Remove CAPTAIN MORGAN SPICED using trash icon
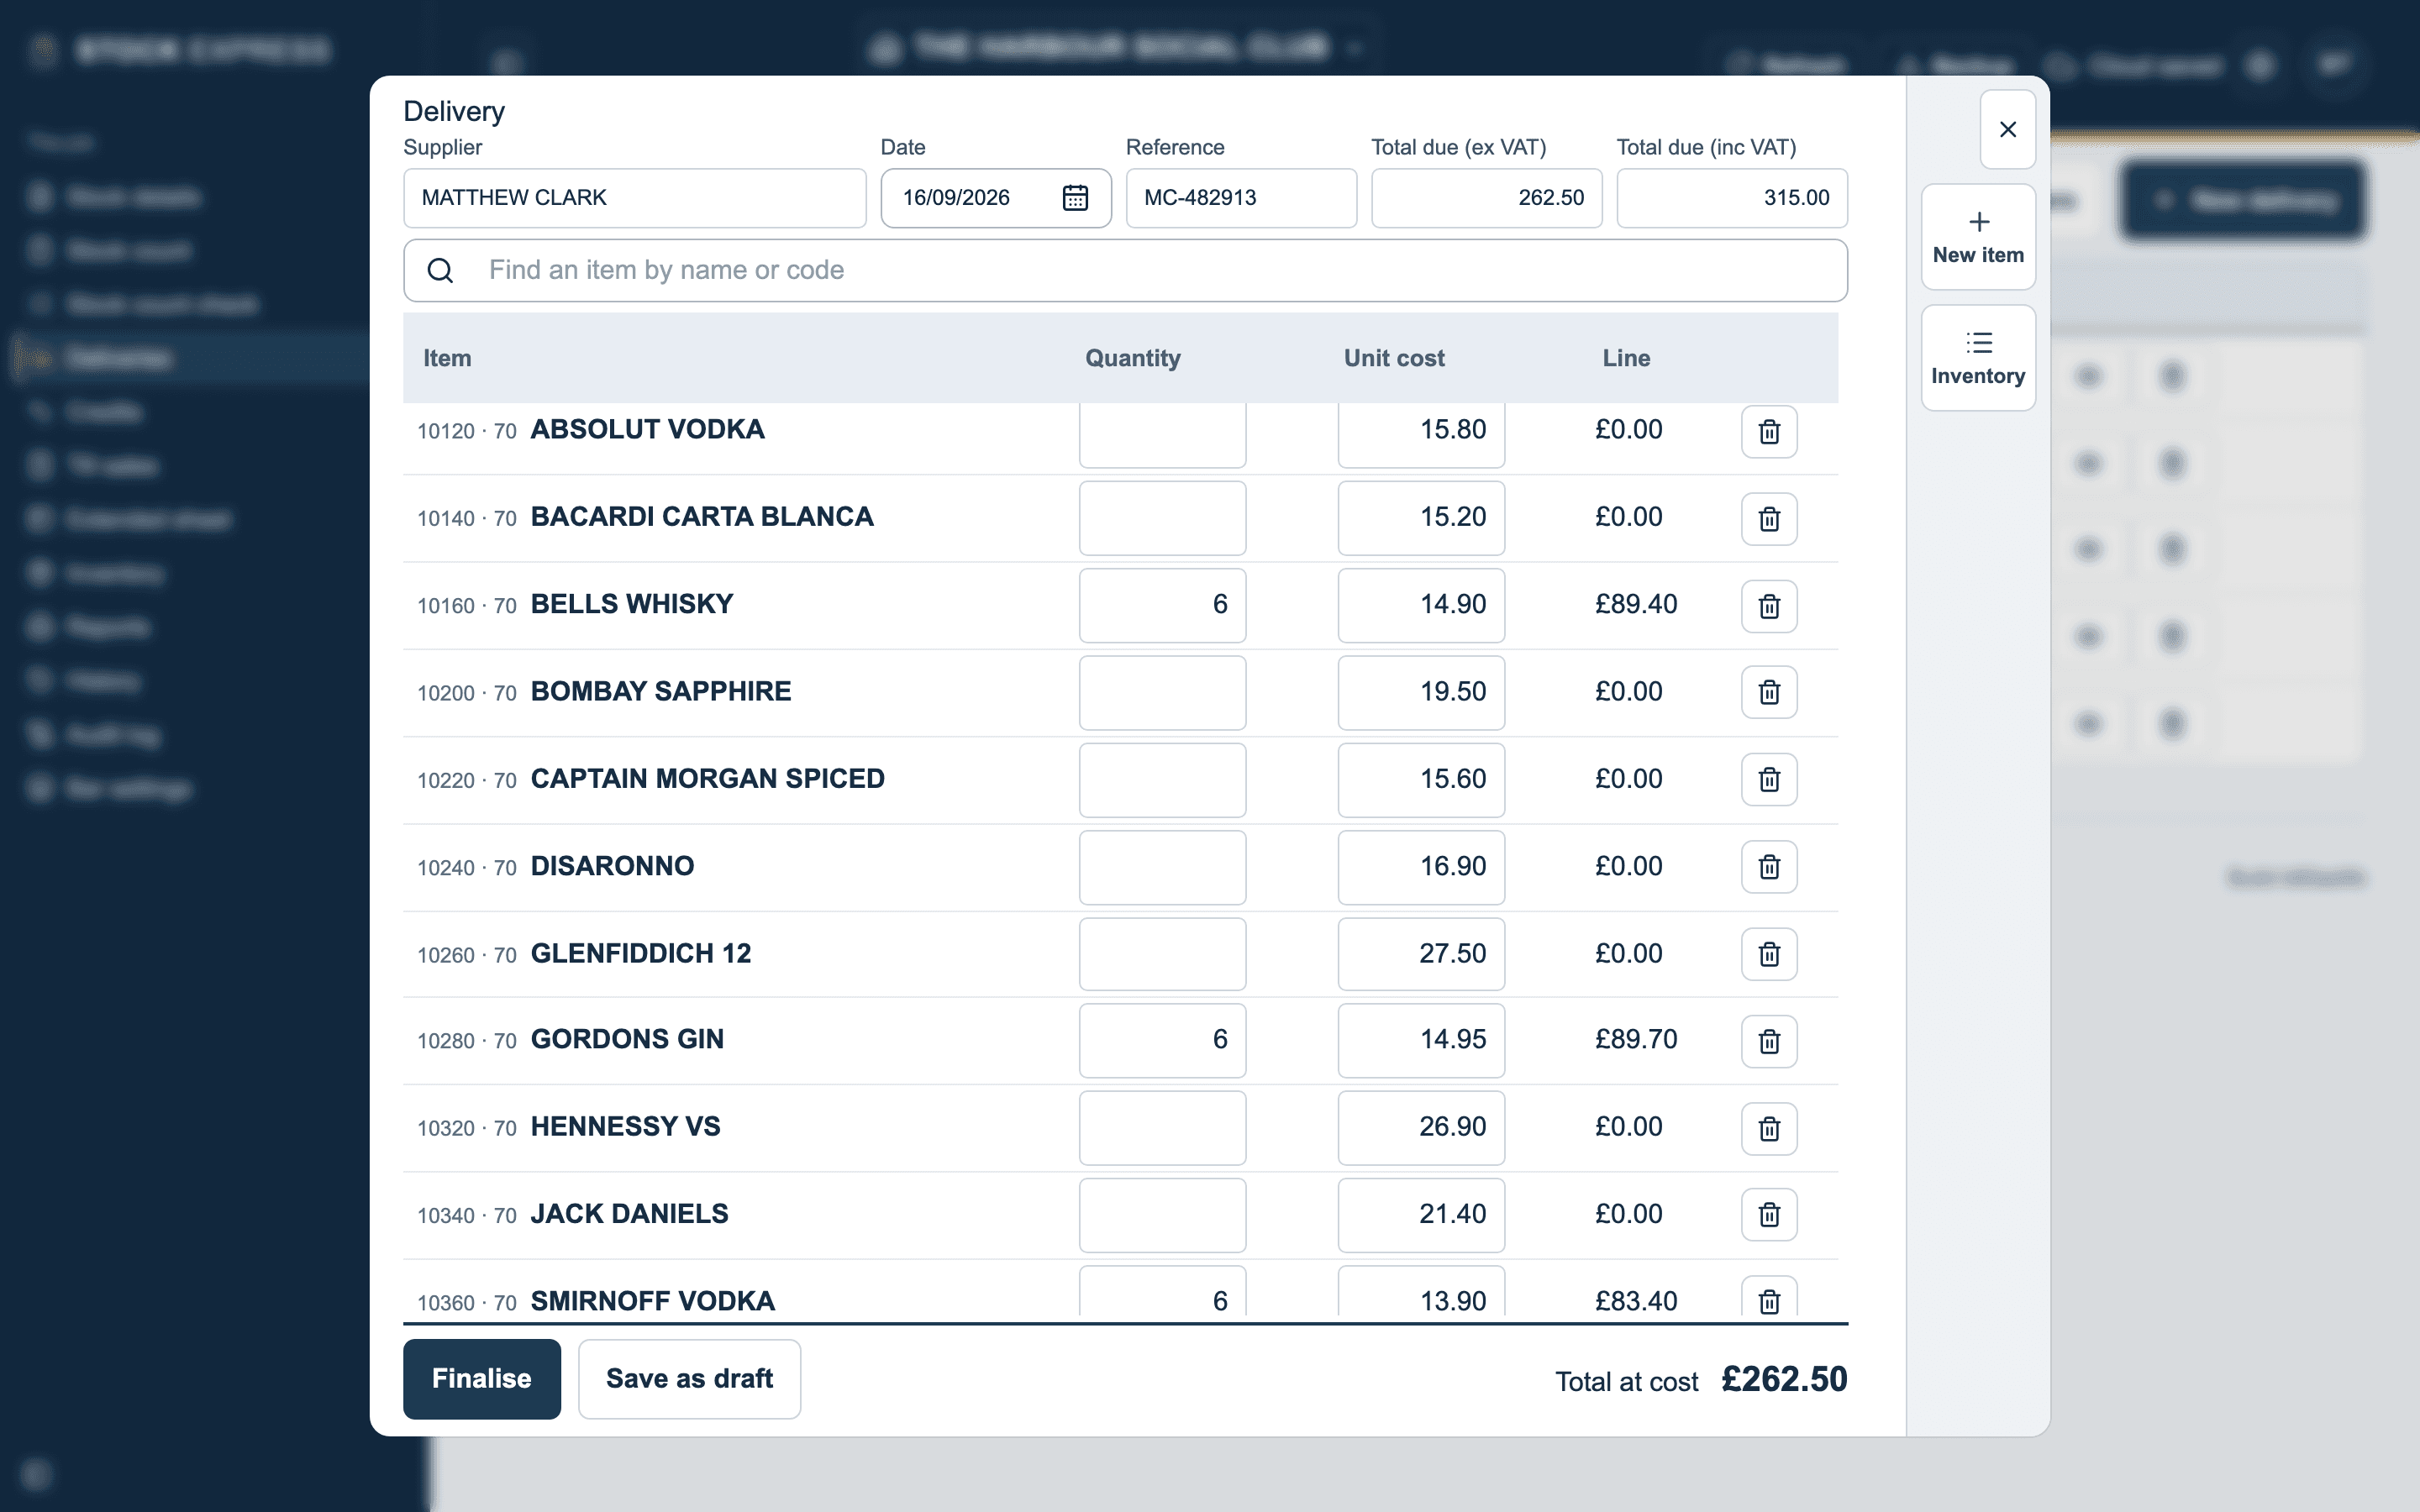The height and width of the screenshot is (1512, 2420). click(1769, 779)
